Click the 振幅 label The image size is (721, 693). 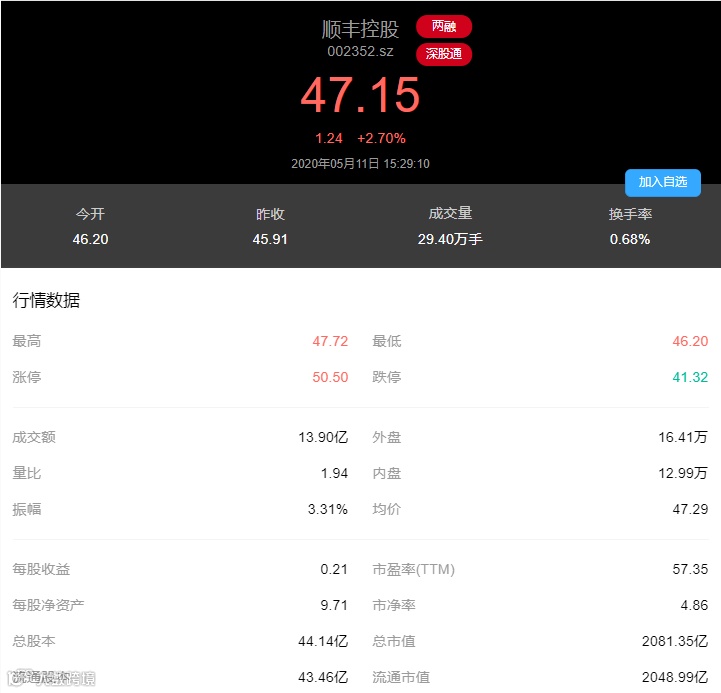click(27, 509)
